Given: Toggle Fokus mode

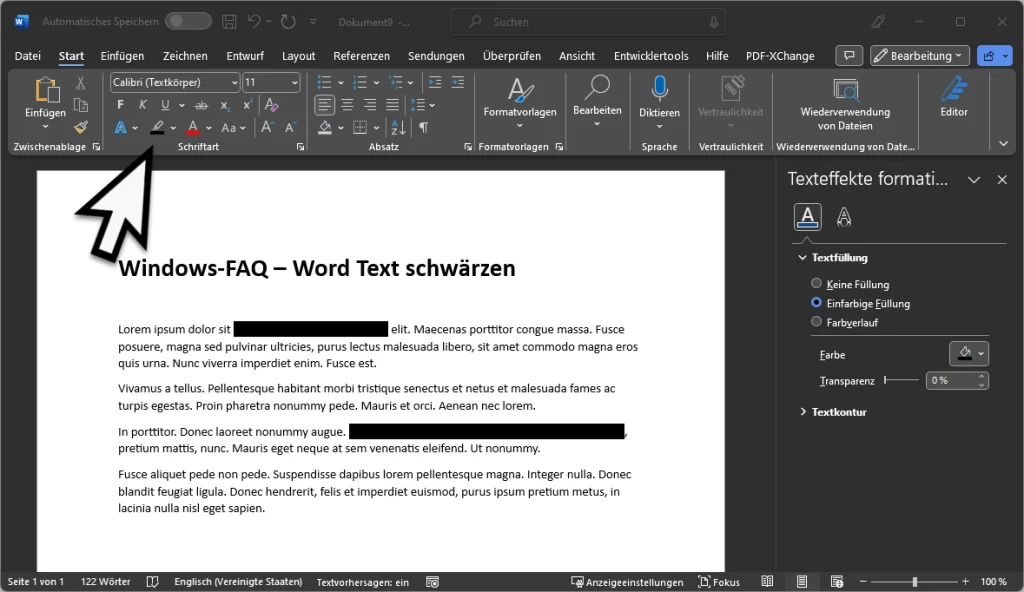Looking at the screenshot, I should coord(719,582).
